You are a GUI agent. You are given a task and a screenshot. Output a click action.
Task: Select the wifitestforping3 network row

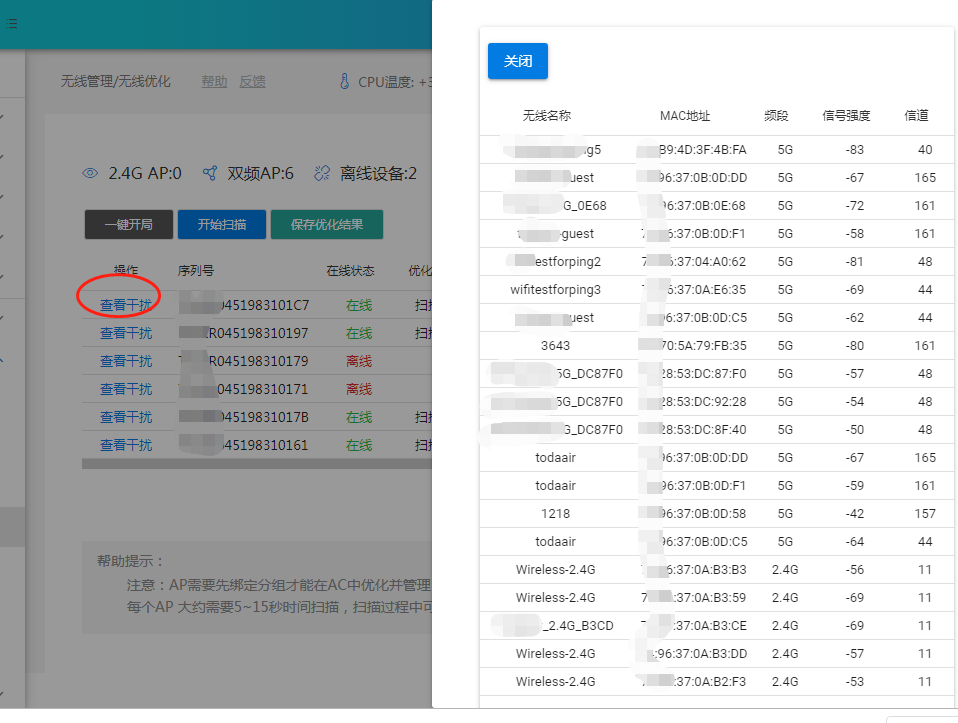click(556, 290)
